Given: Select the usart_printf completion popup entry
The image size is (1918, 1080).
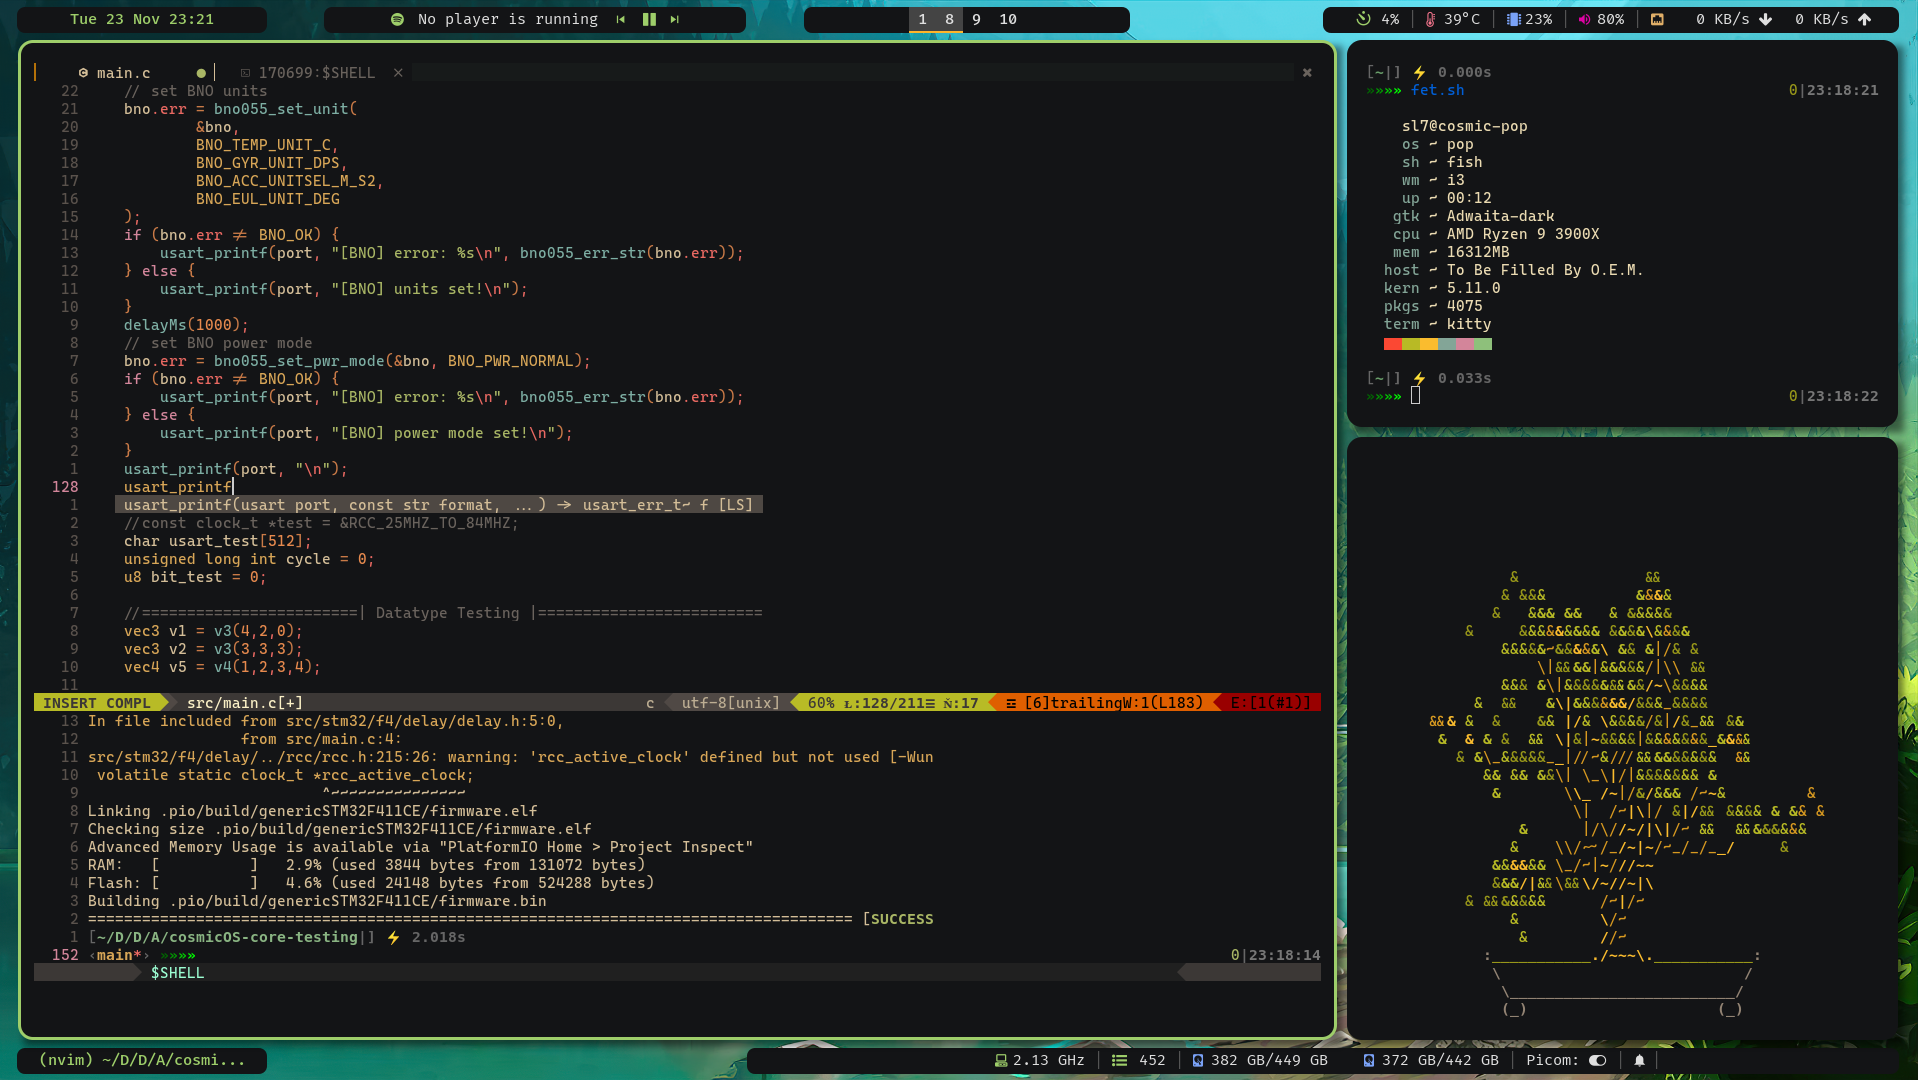Looking at the screenshot, I should 438,505.
